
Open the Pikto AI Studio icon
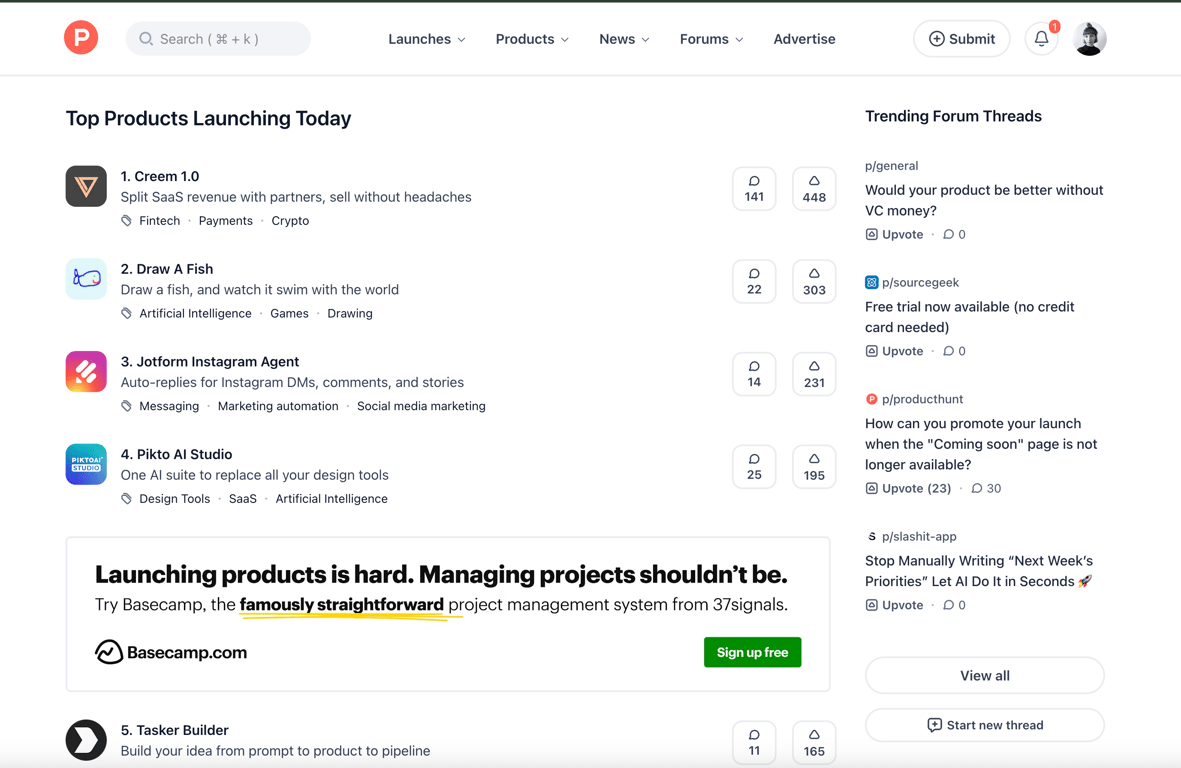pyautogui.click(x=86, y=464)
